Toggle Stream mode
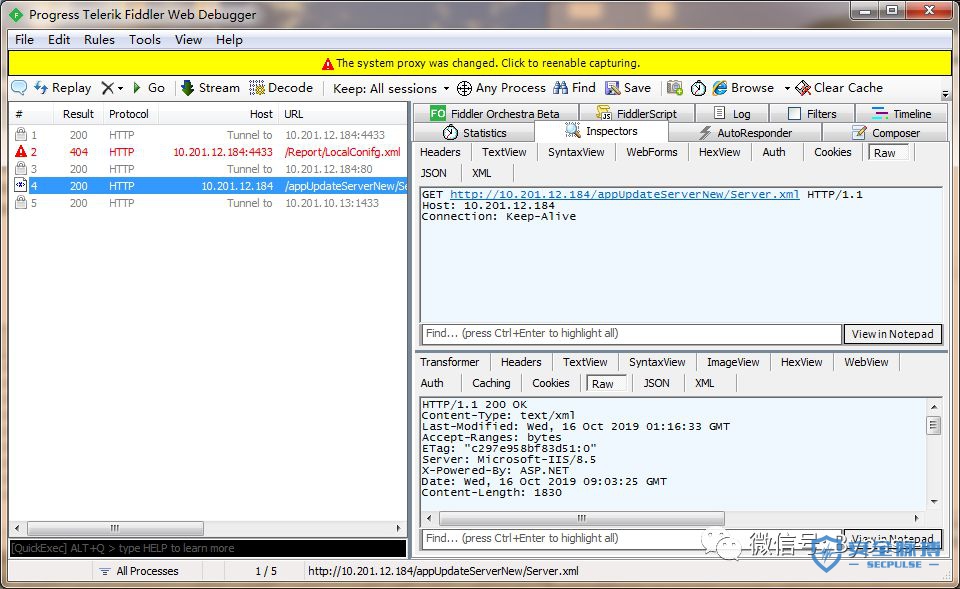960x589 pixels. [x=210, y=88]
